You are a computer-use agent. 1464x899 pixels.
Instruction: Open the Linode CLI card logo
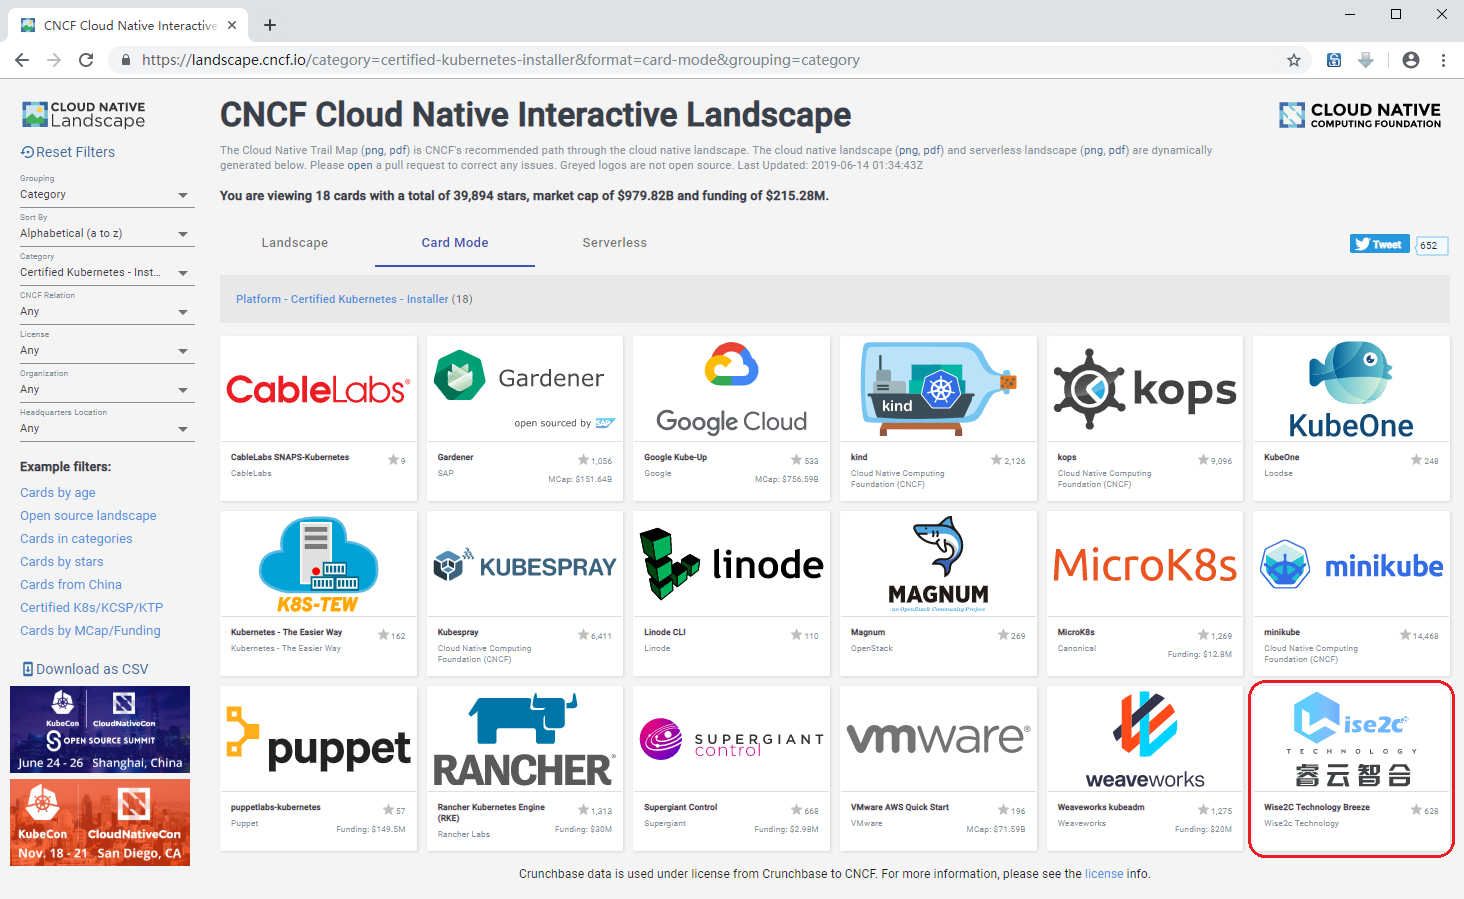[x=731, y=564]
